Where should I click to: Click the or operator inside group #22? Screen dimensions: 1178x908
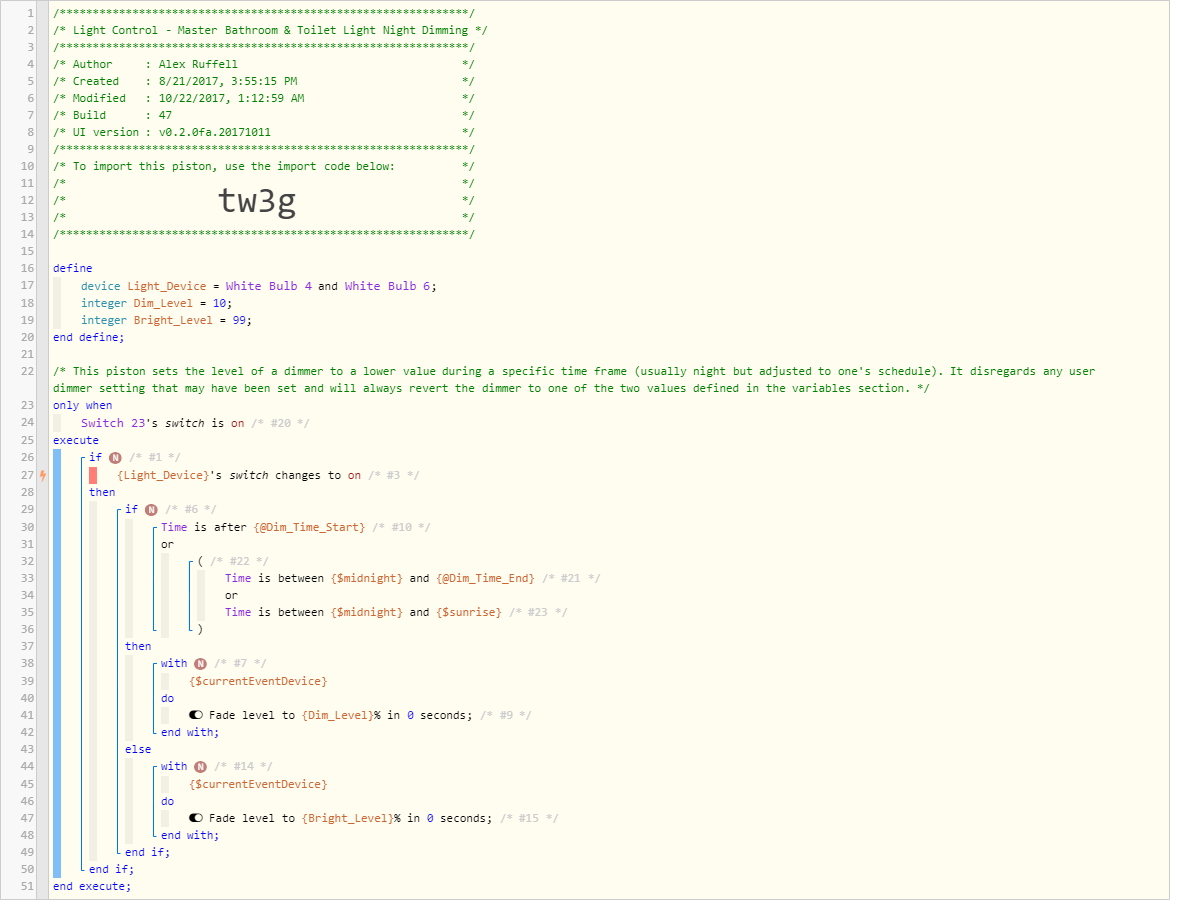coord(231,596)
